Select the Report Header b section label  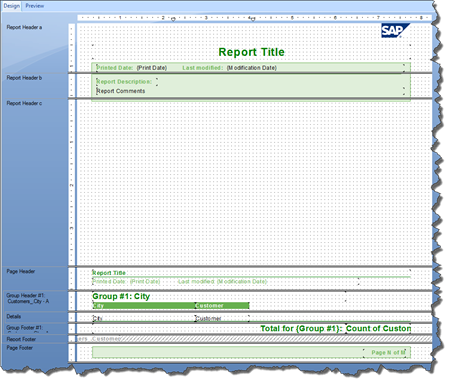[24, 78]
